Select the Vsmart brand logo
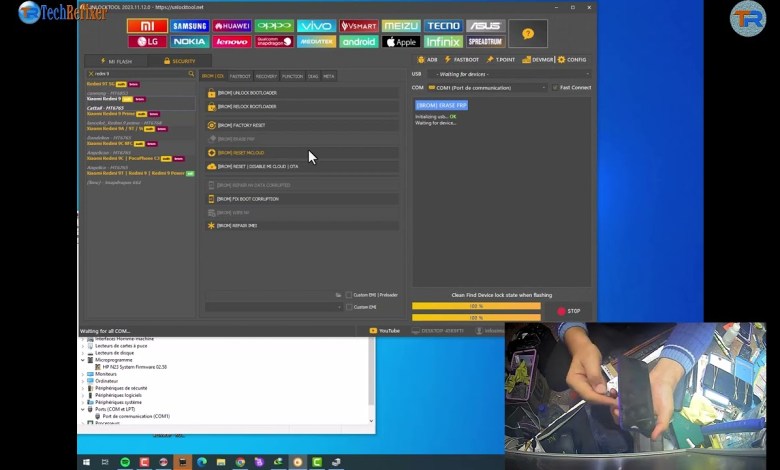 (359, 26)
